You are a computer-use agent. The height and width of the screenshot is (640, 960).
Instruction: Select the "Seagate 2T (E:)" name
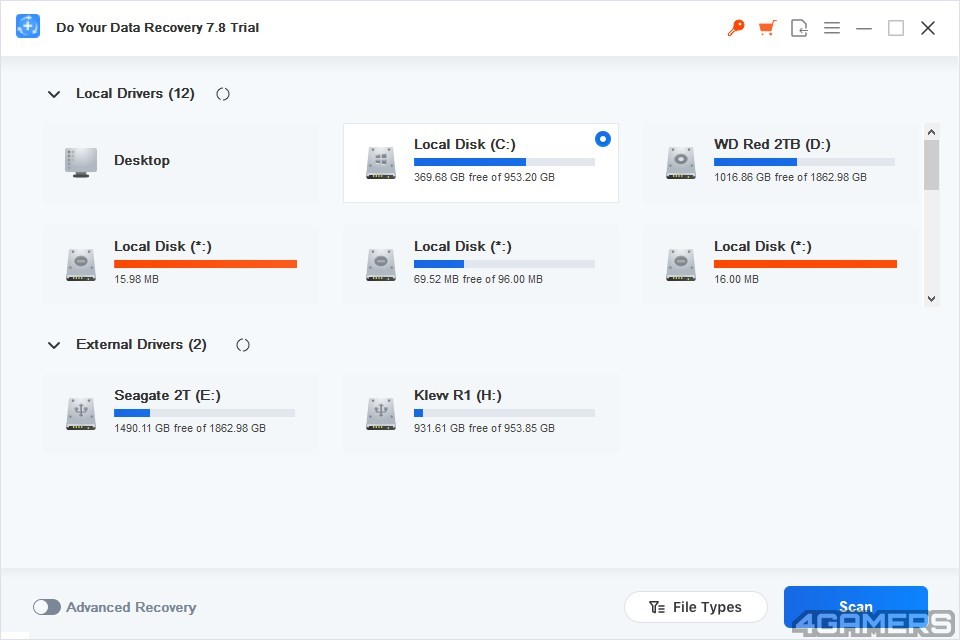coord(167,396)
